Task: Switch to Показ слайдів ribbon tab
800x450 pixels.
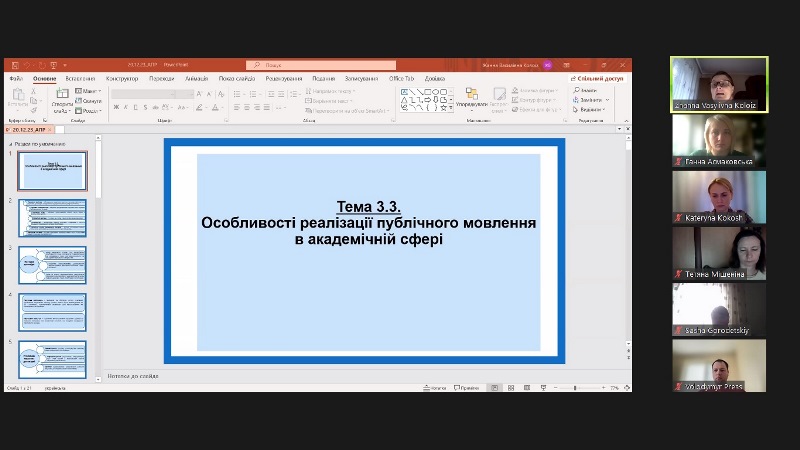Action: pos(237,79)
